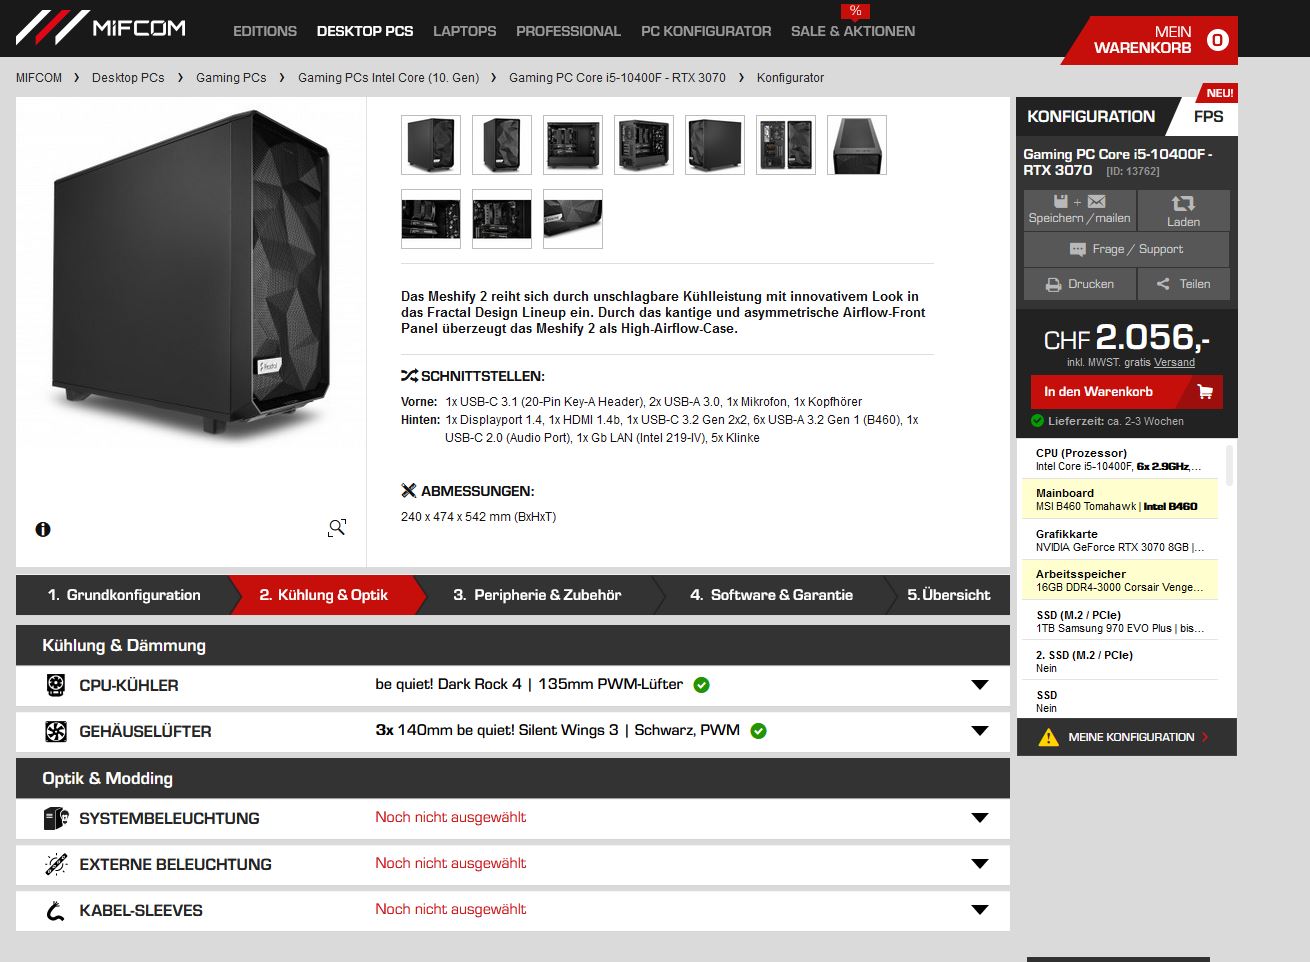Click the Systembeleuchtung case icon
This screenshot has height=962, width=1310.
click(56, 818)
